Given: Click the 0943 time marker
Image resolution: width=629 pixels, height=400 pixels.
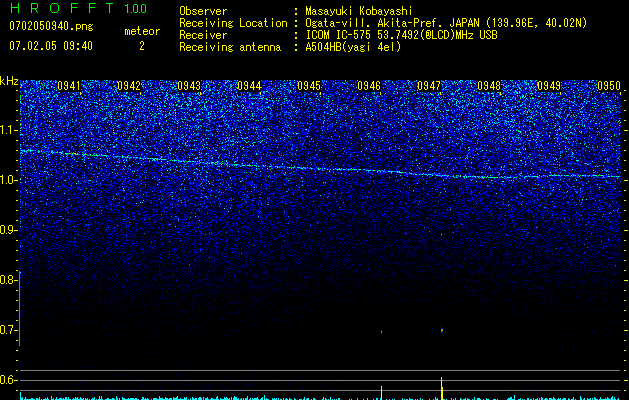Looking at the screenshot, I should [x=189, y=86].
